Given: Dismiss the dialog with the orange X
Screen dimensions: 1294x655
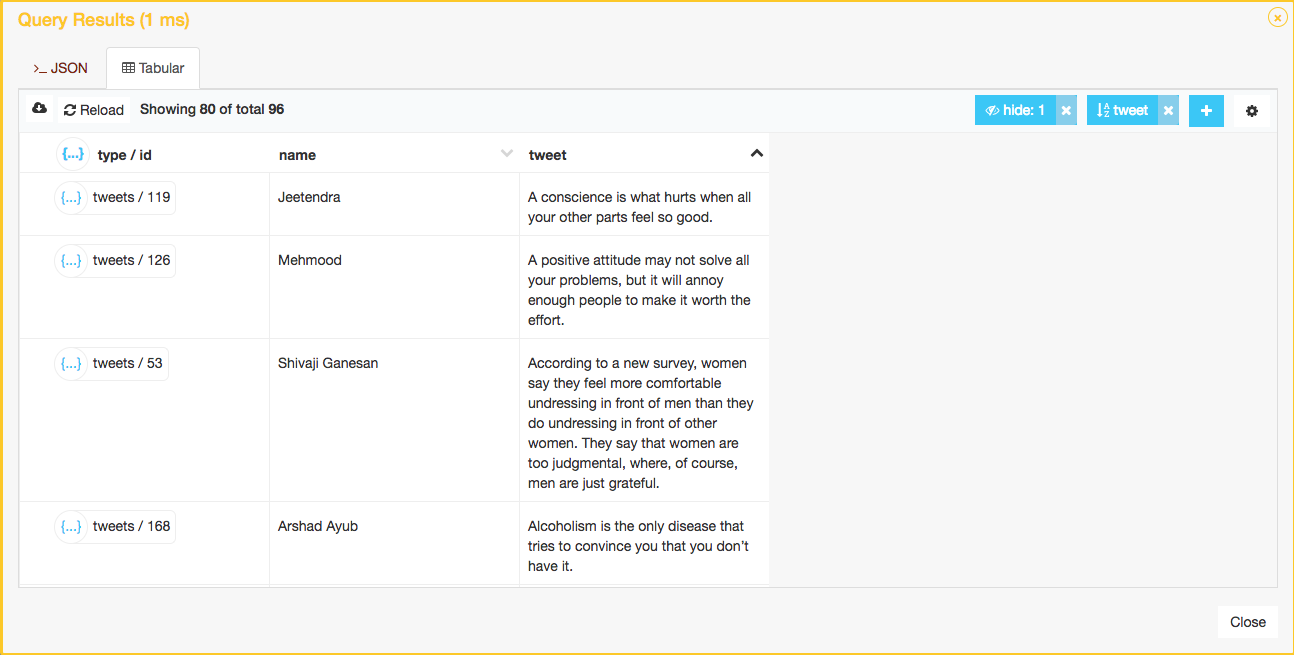Looking at the screenshot, I should point(1277,17).
